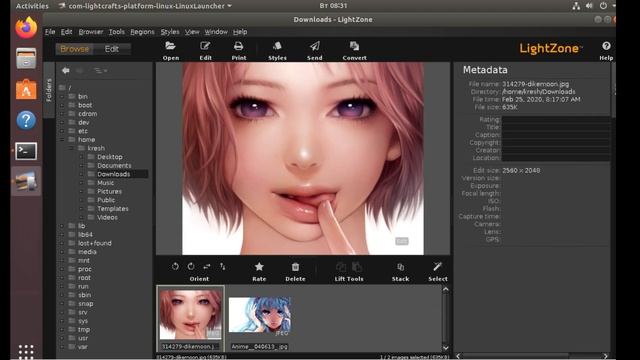Select the Templates folder in tree

click(113, 209)
